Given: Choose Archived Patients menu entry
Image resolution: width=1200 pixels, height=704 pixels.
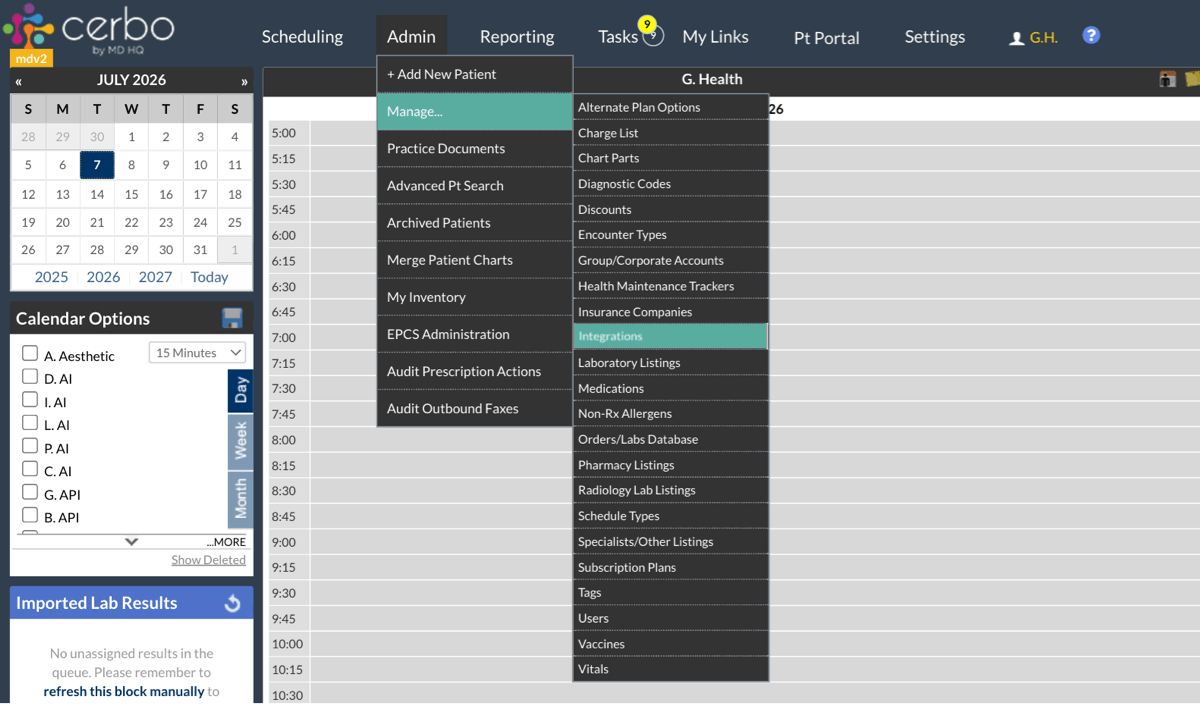Looking at the screenshot, I should click(474, 222).
